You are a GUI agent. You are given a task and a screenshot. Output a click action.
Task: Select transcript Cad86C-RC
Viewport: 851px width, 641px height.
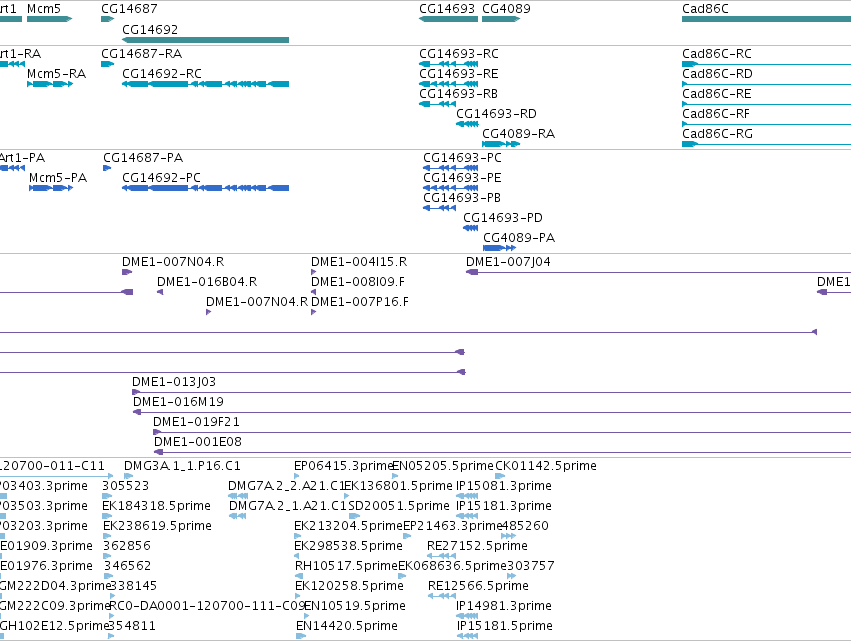(766, 64)
